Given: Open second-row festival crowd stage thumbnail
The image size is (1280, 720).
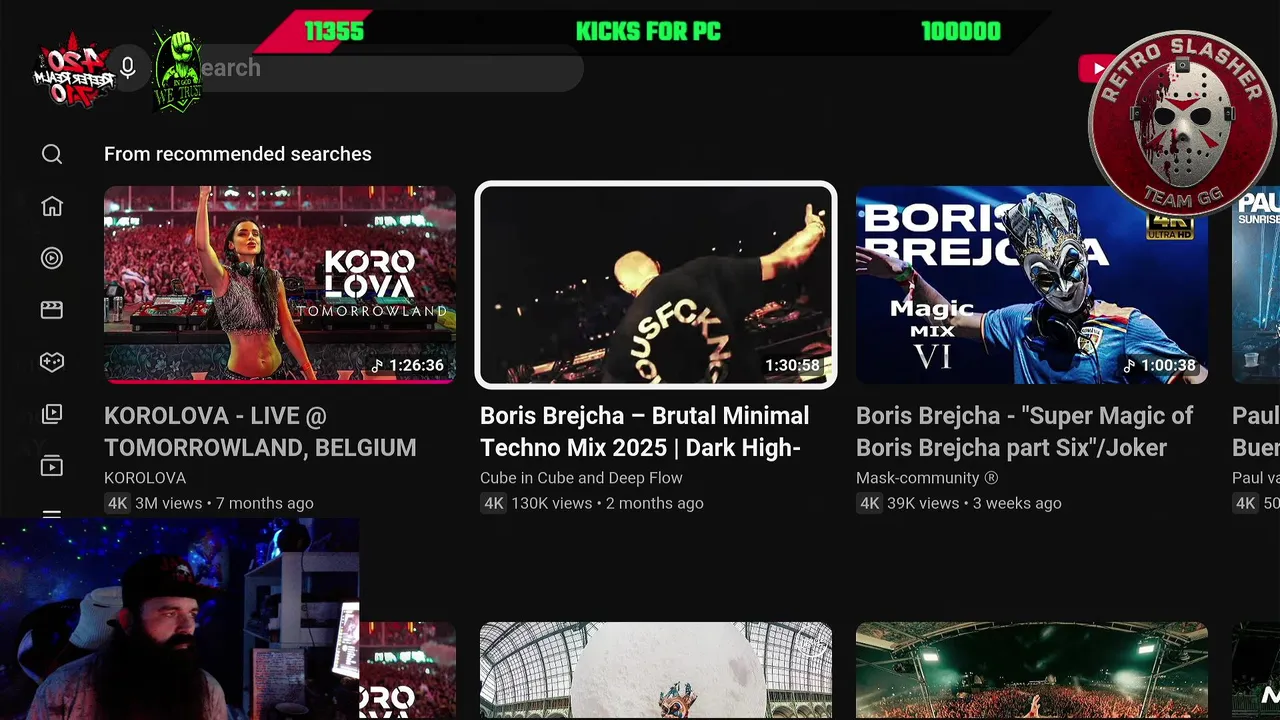Looking at the screenshot, I should 1032,671.
